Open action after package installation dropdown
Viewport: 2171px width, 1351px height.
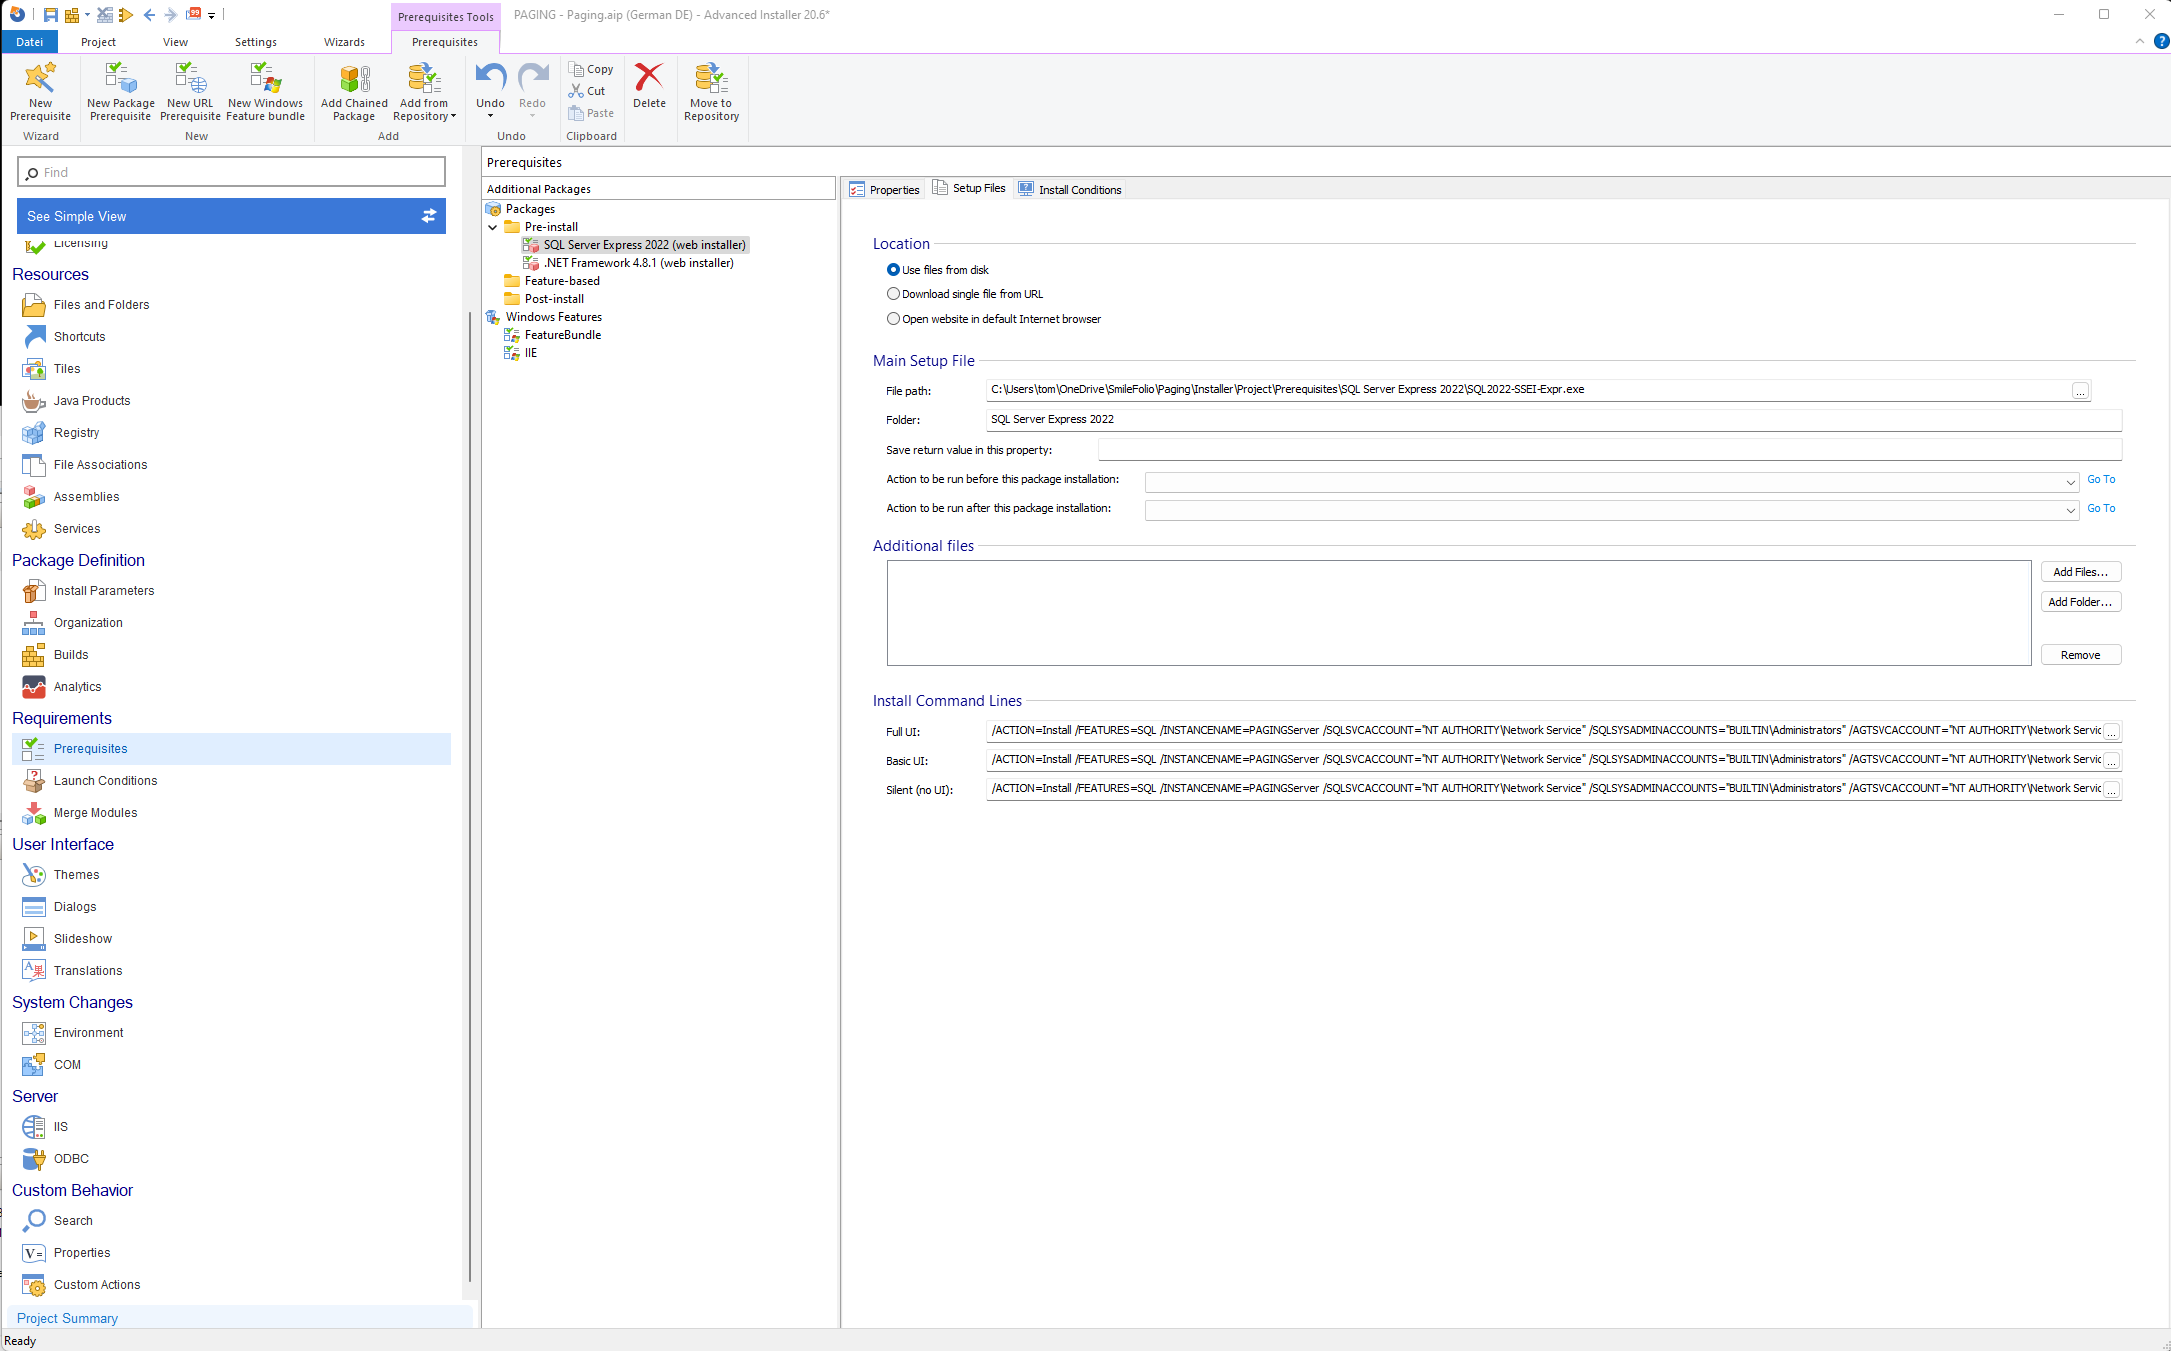pyautogui.click(x=2070, y=511)
